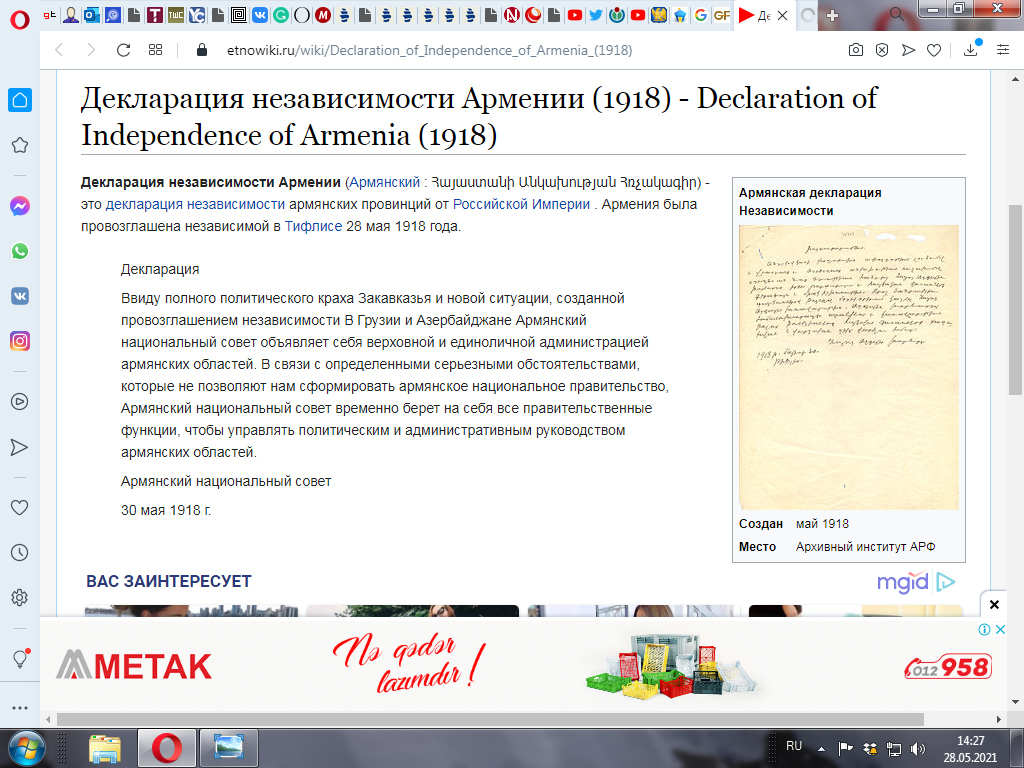Image resolution: width=1024 pixels, height=768 pixels.
Task: Open the image viewer taskbar button
Action: 228,748
